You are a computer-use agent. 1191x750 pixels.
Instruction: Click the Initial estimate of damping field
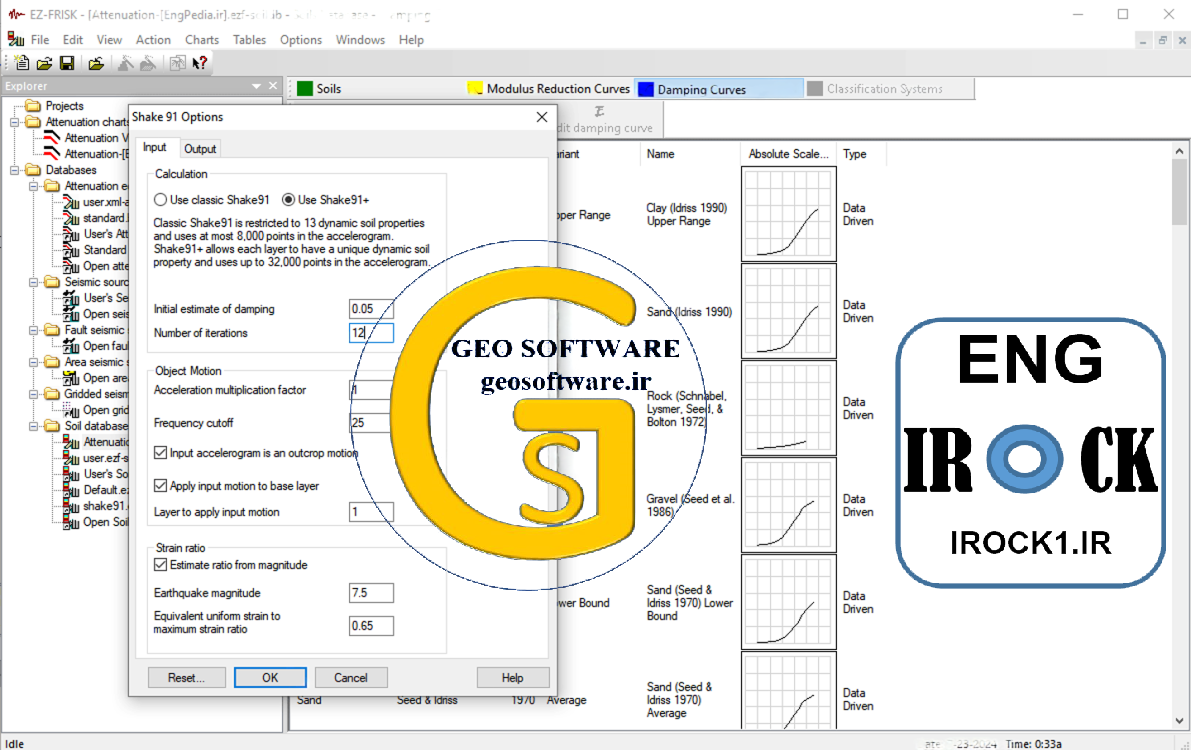371,309
